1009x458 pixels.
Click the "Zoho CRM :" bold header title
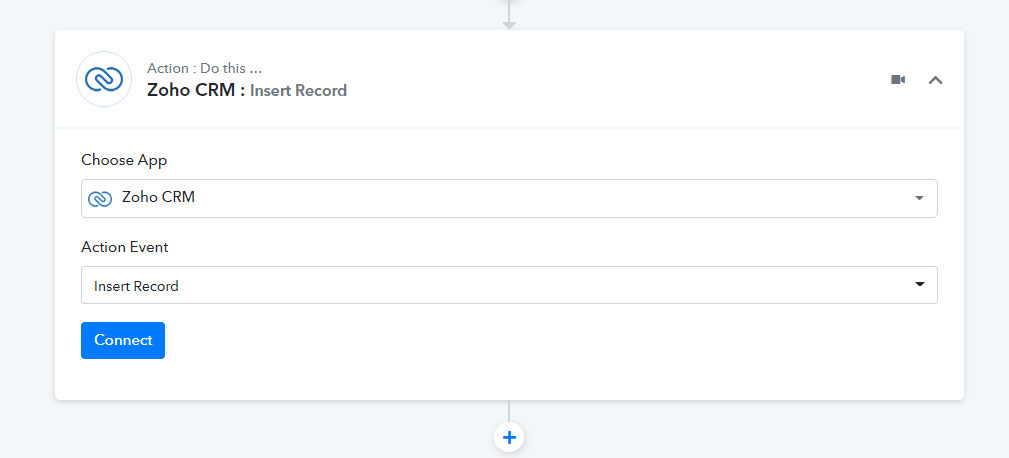[196, 90]
